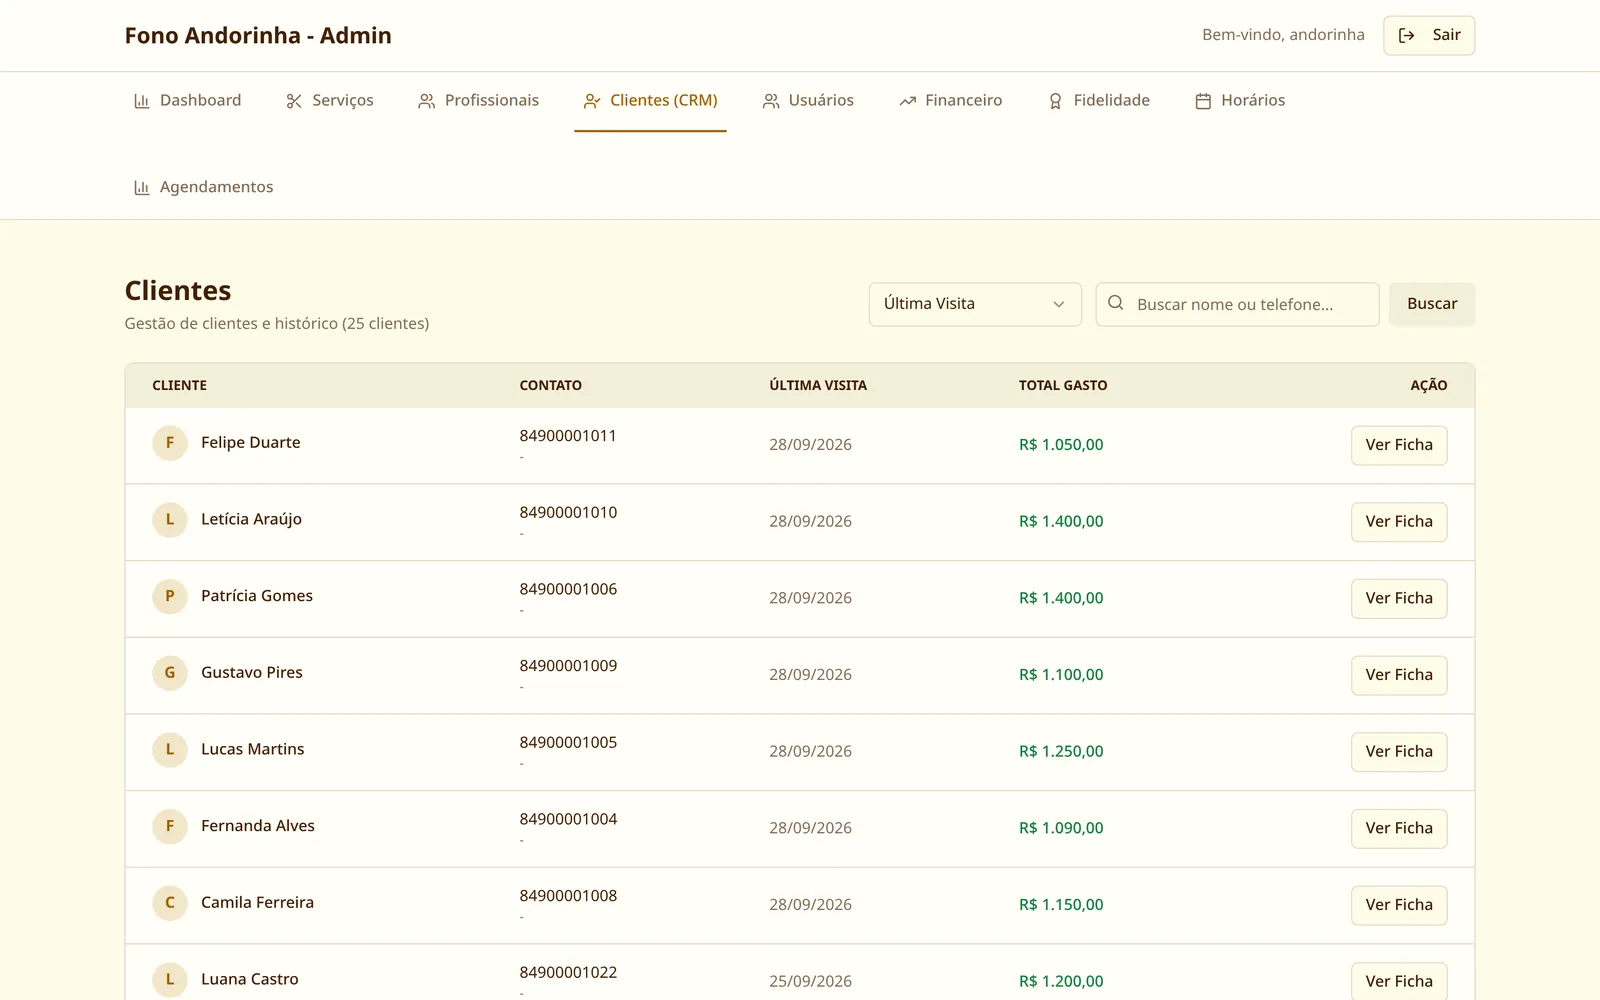
Task: Click the award badge icon beside Fidelidade
Action: 1055,101
